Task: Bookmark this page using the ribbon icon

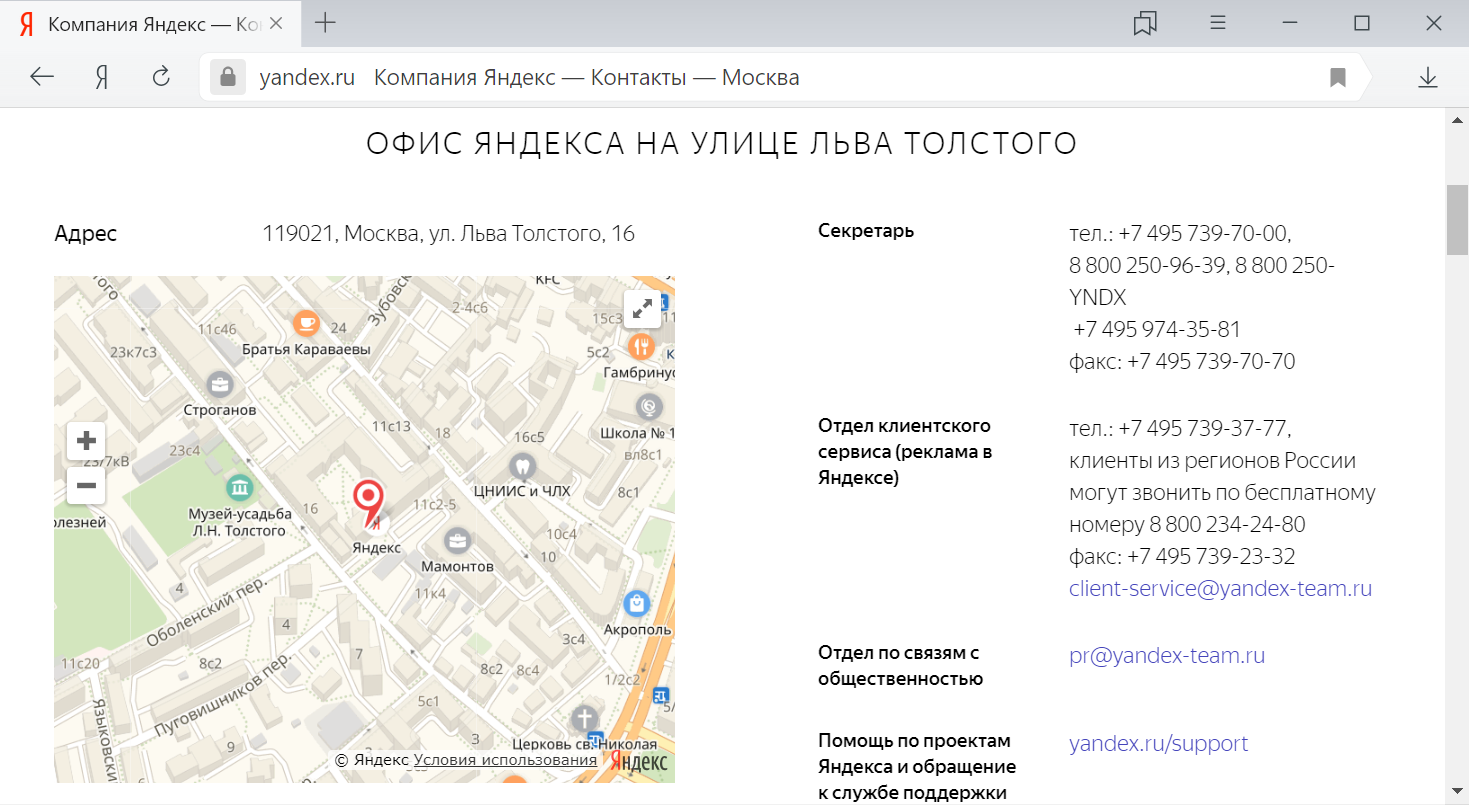Action: [x=1338, y=77]
